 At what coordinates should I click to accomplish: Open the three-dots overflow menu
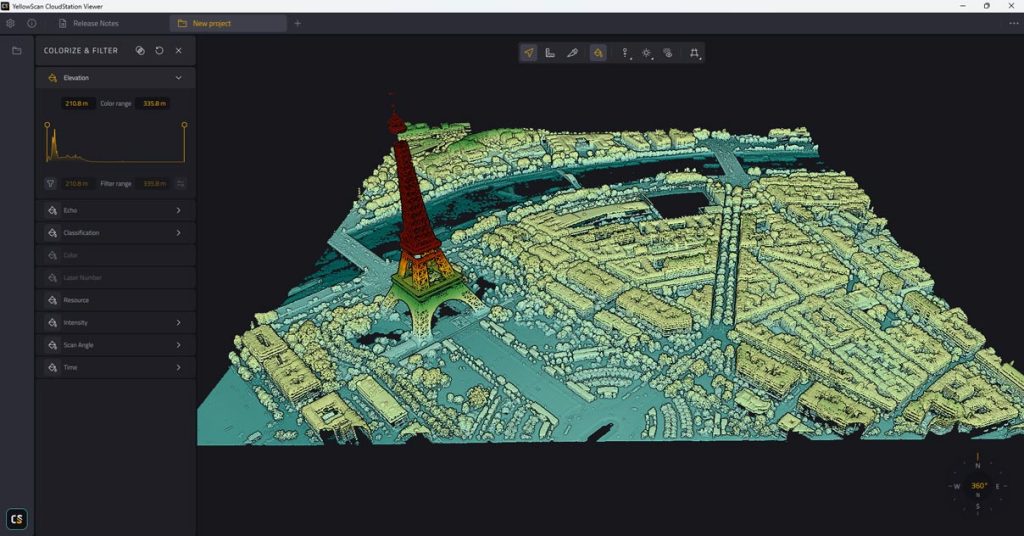pyautogui.click(x=1014, y=23)
